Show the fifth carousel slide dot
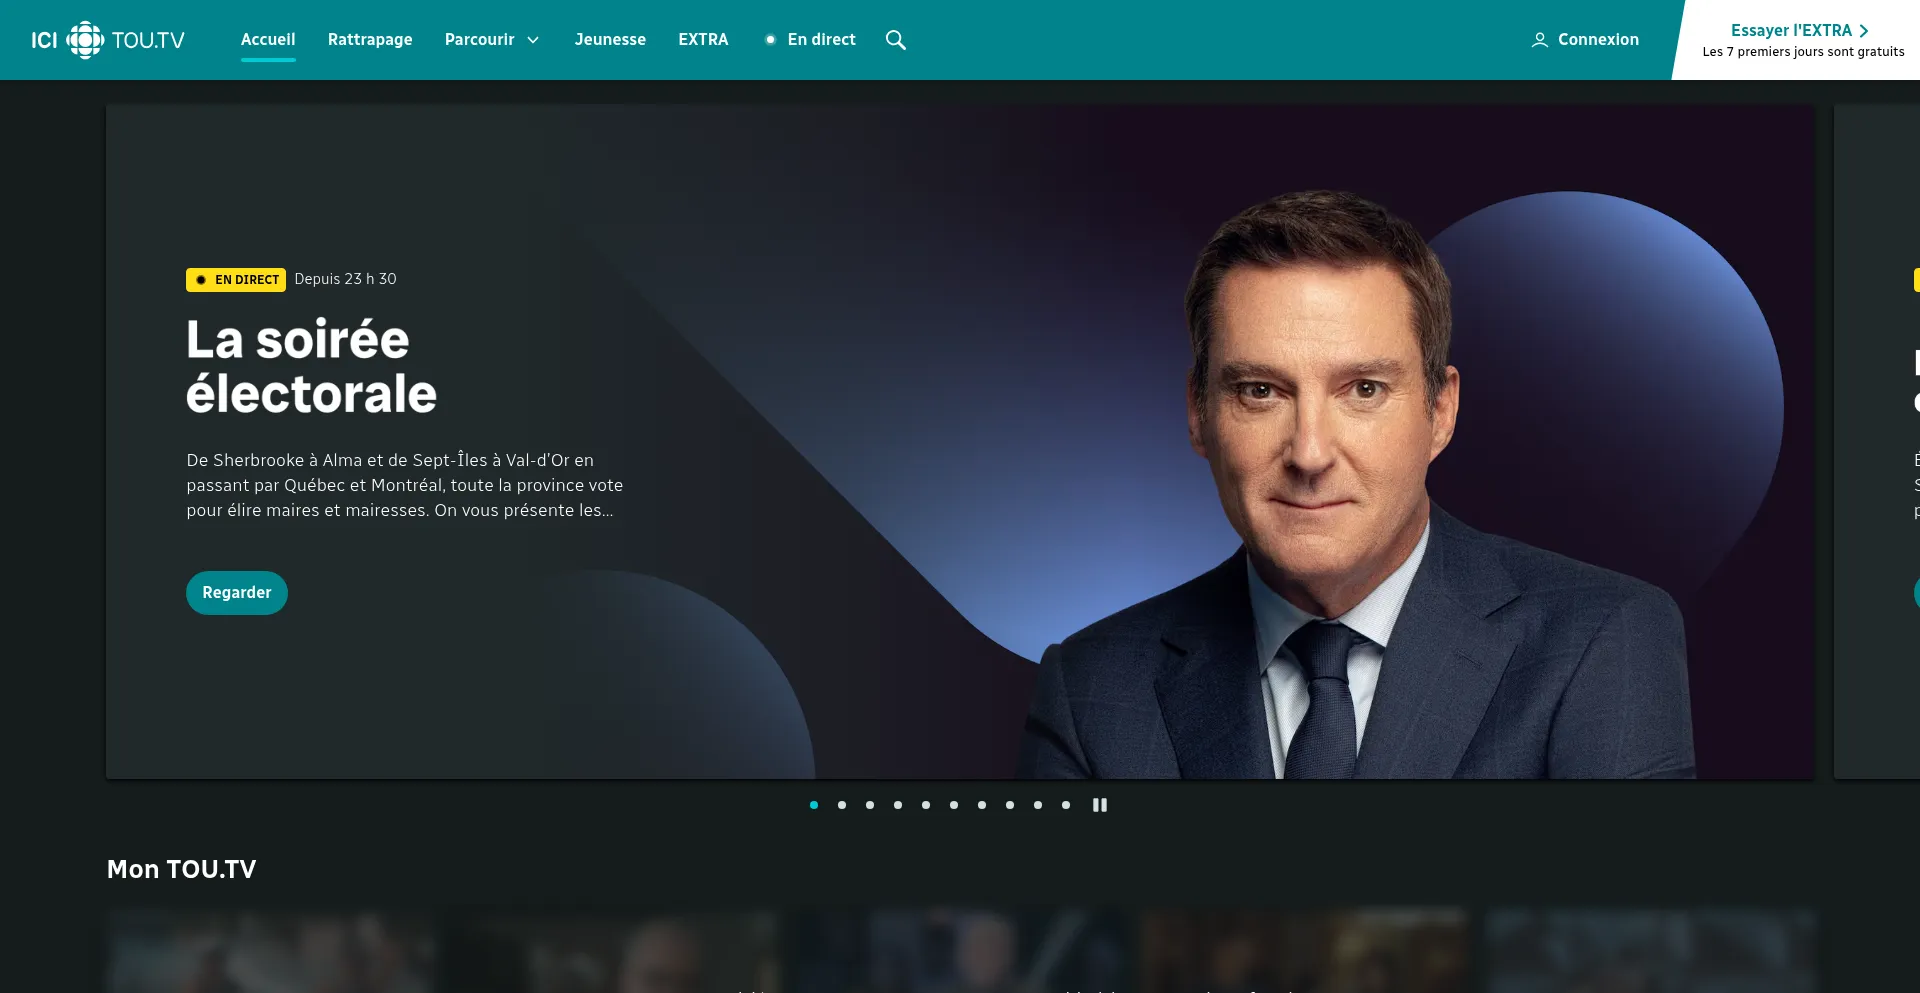1920x993 pixels. coord(926,805)
